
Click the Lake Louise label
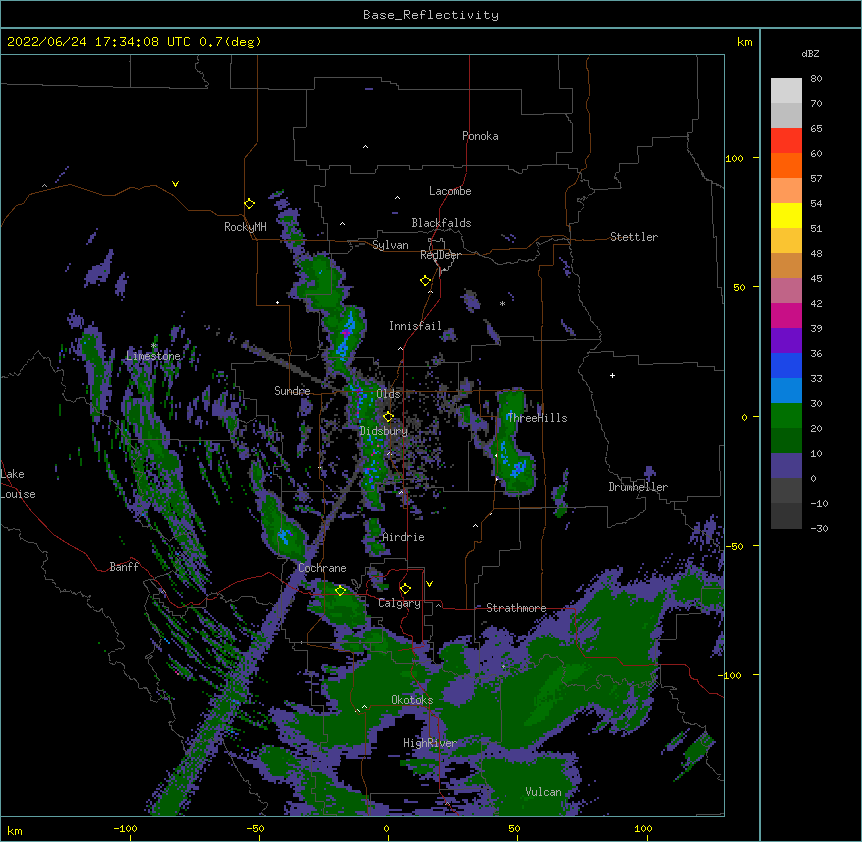(18, 484)
